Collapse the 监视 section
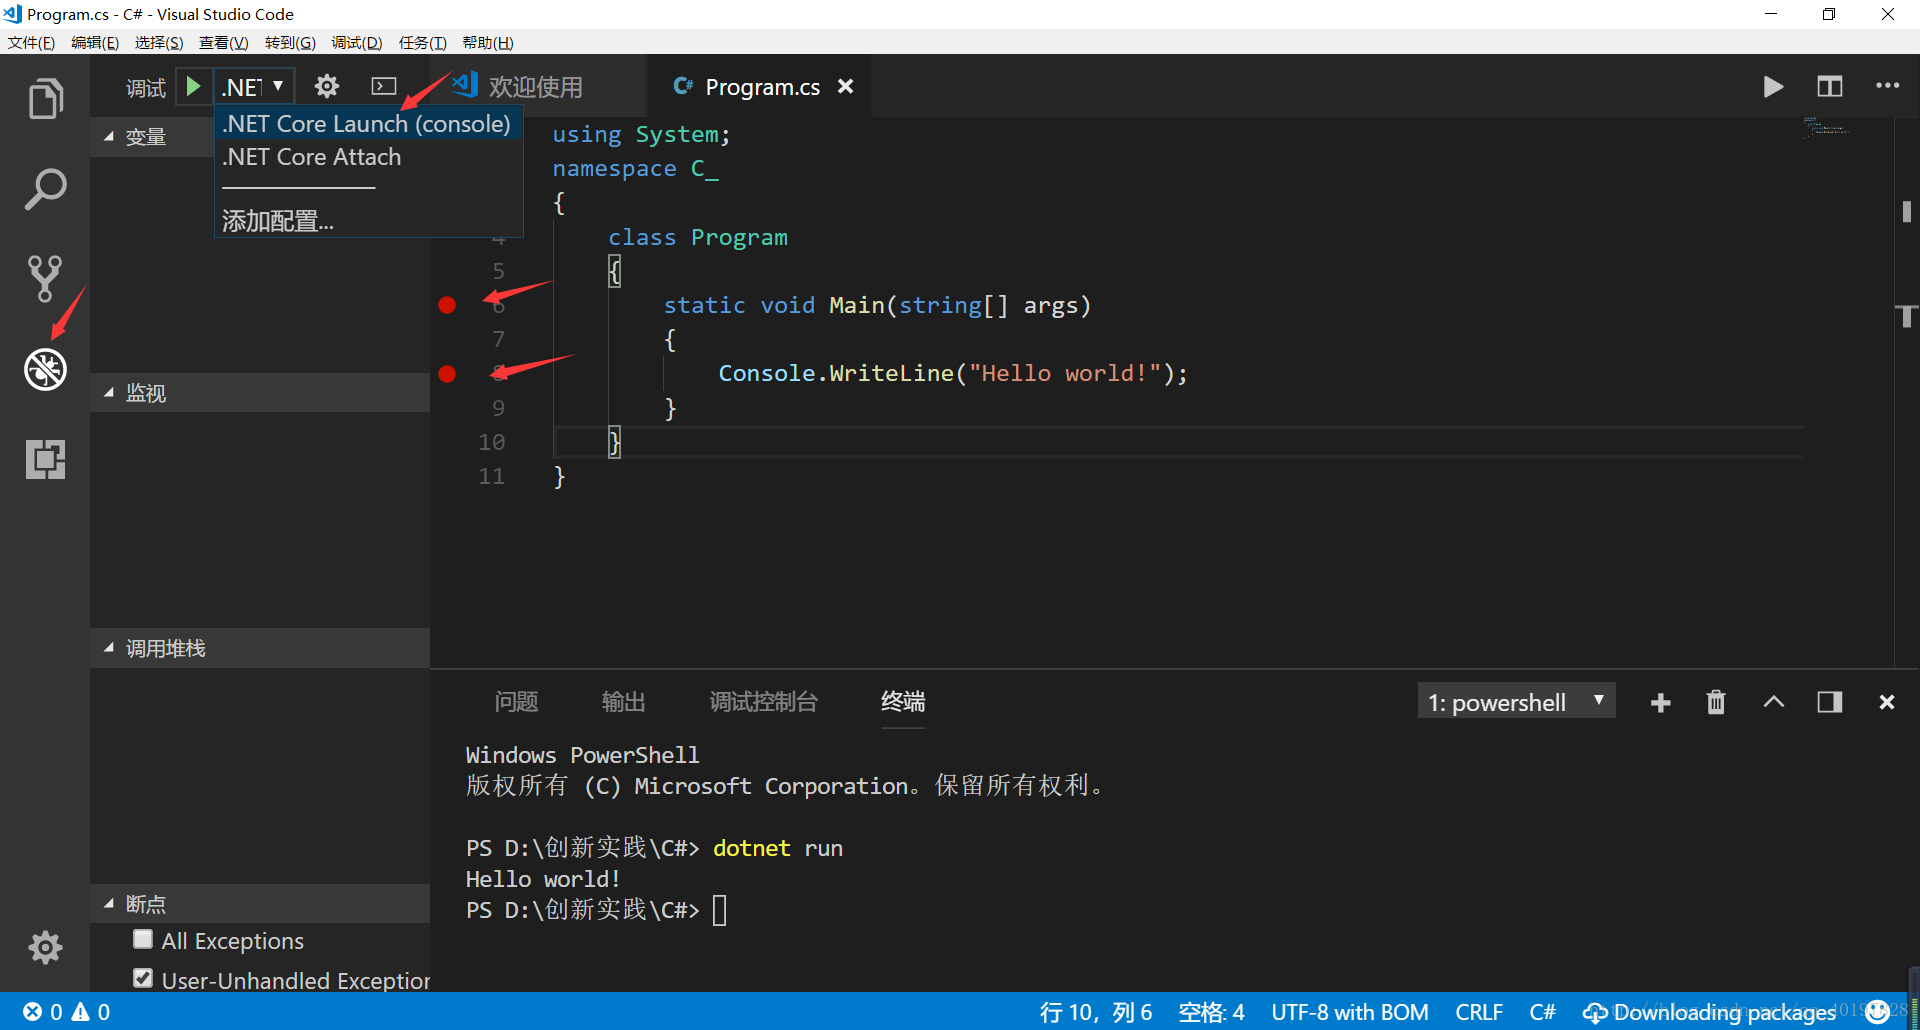 coord(260,393)
